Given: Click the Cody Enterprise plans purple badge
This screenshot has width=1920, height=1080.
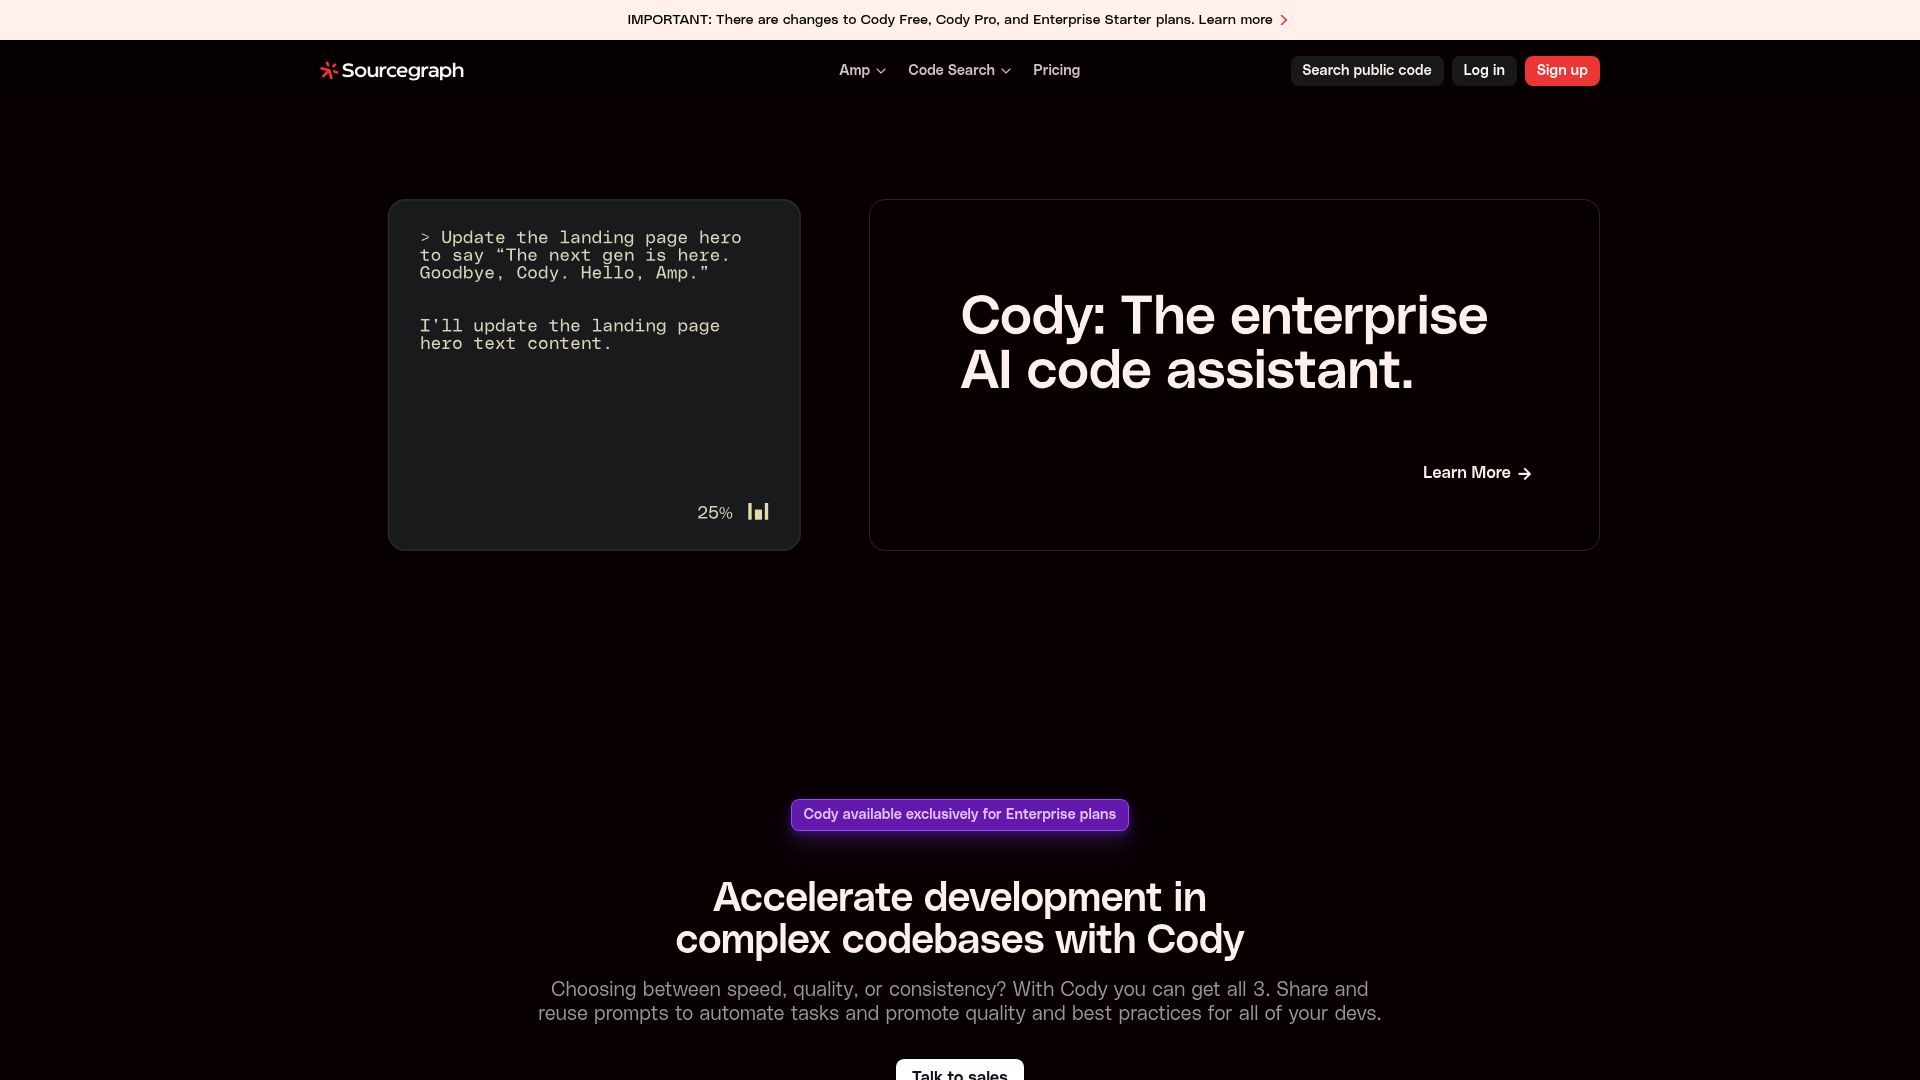Looking at the screenshot, I should (x=959, y=814).
